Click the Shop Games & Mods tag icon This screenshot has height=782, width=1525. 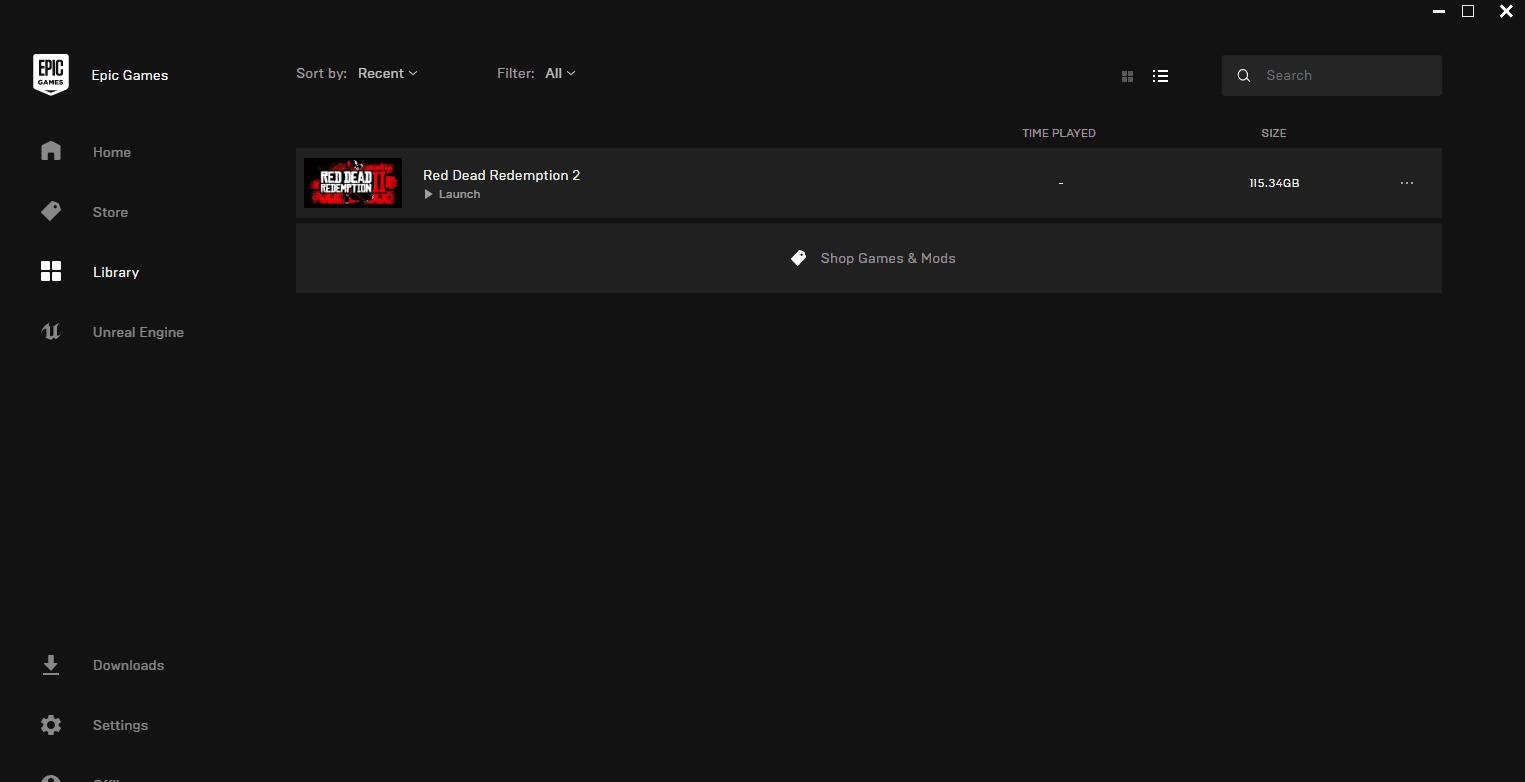tap(798, 258)
